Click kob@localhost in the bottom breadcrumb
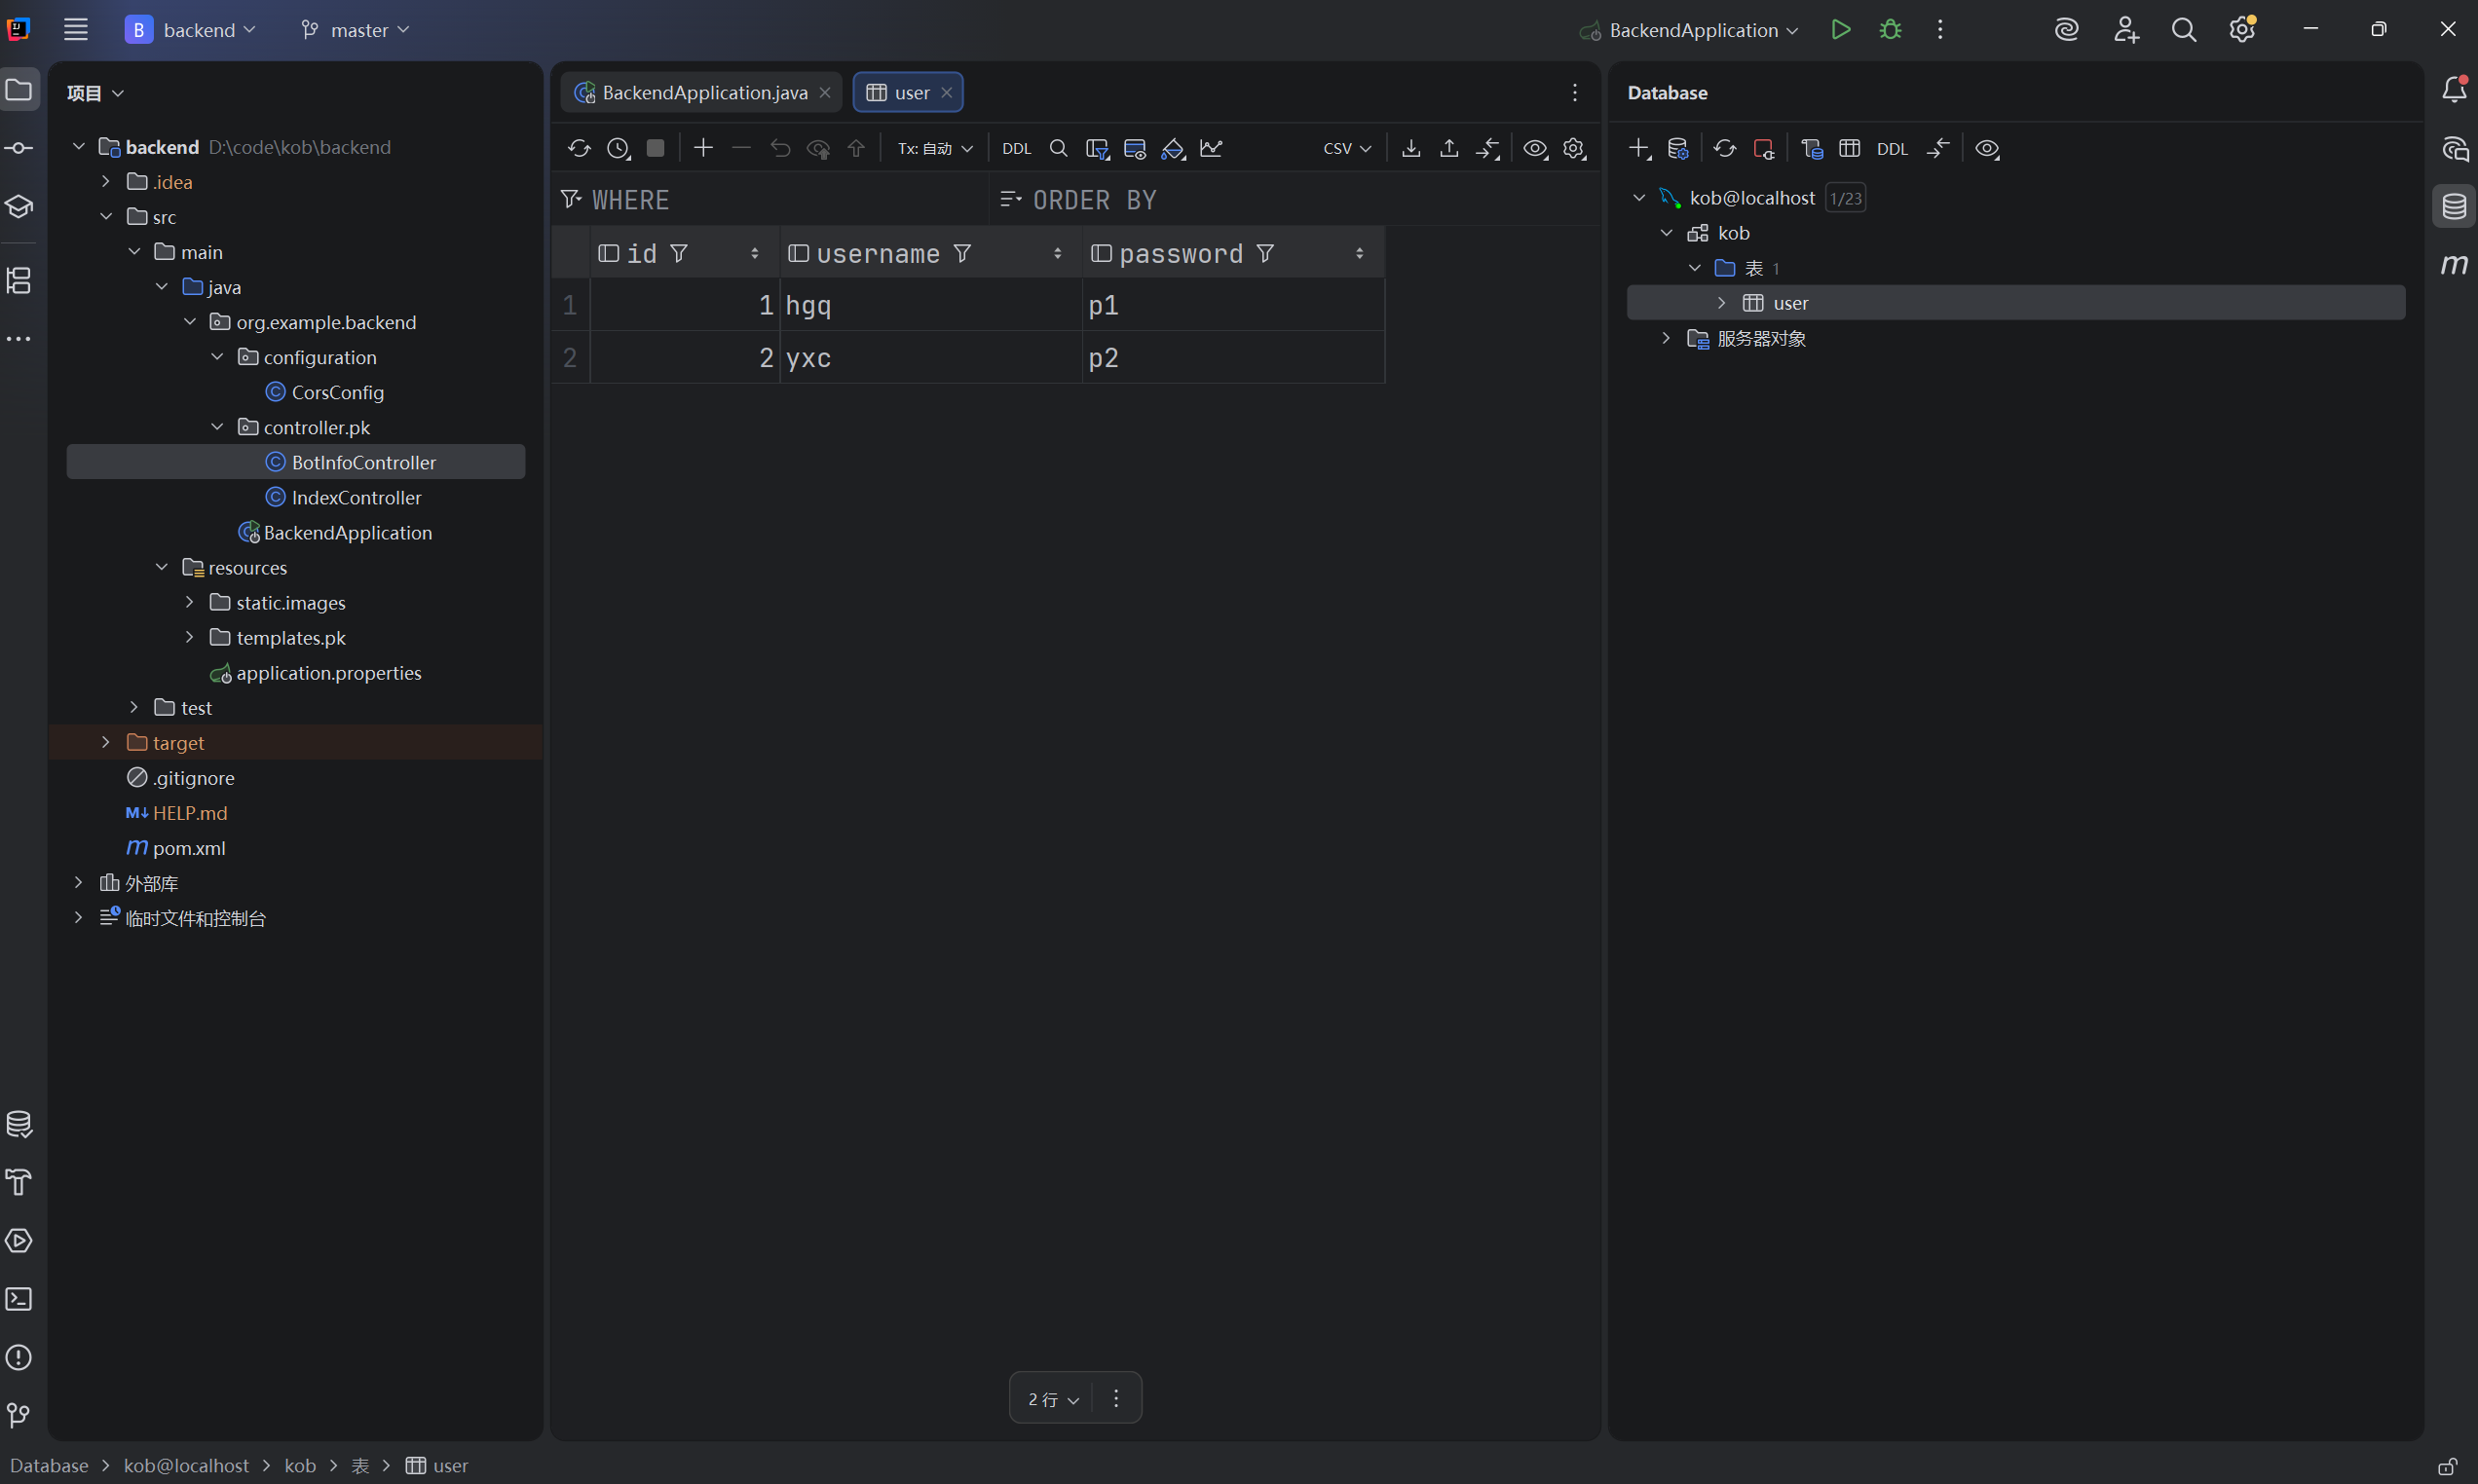 click(186, 1465)
